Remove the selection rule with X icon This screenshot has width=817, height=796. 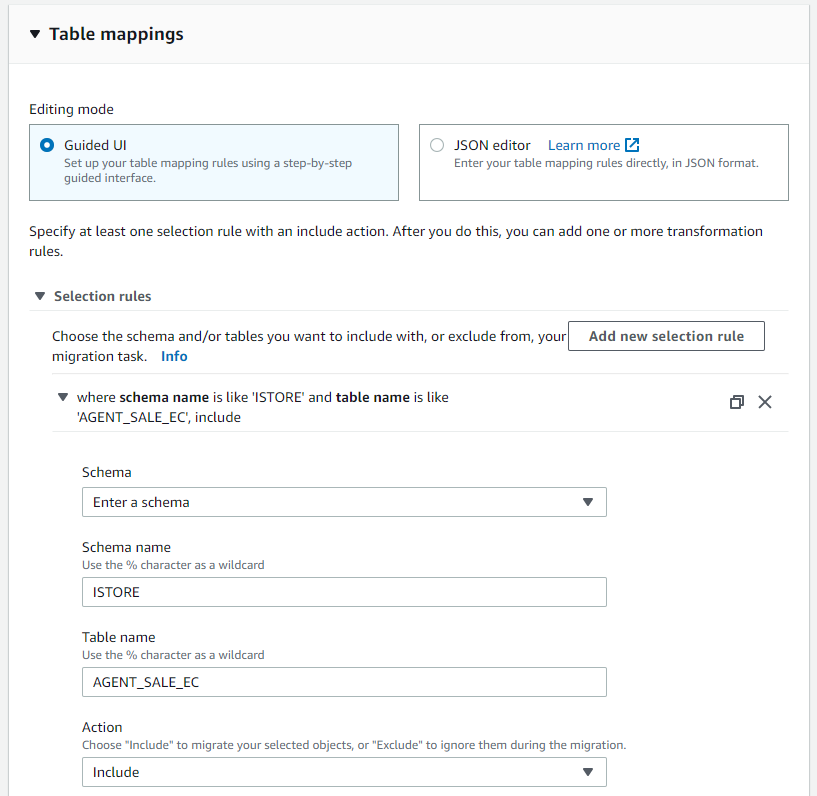coord(765,402)
